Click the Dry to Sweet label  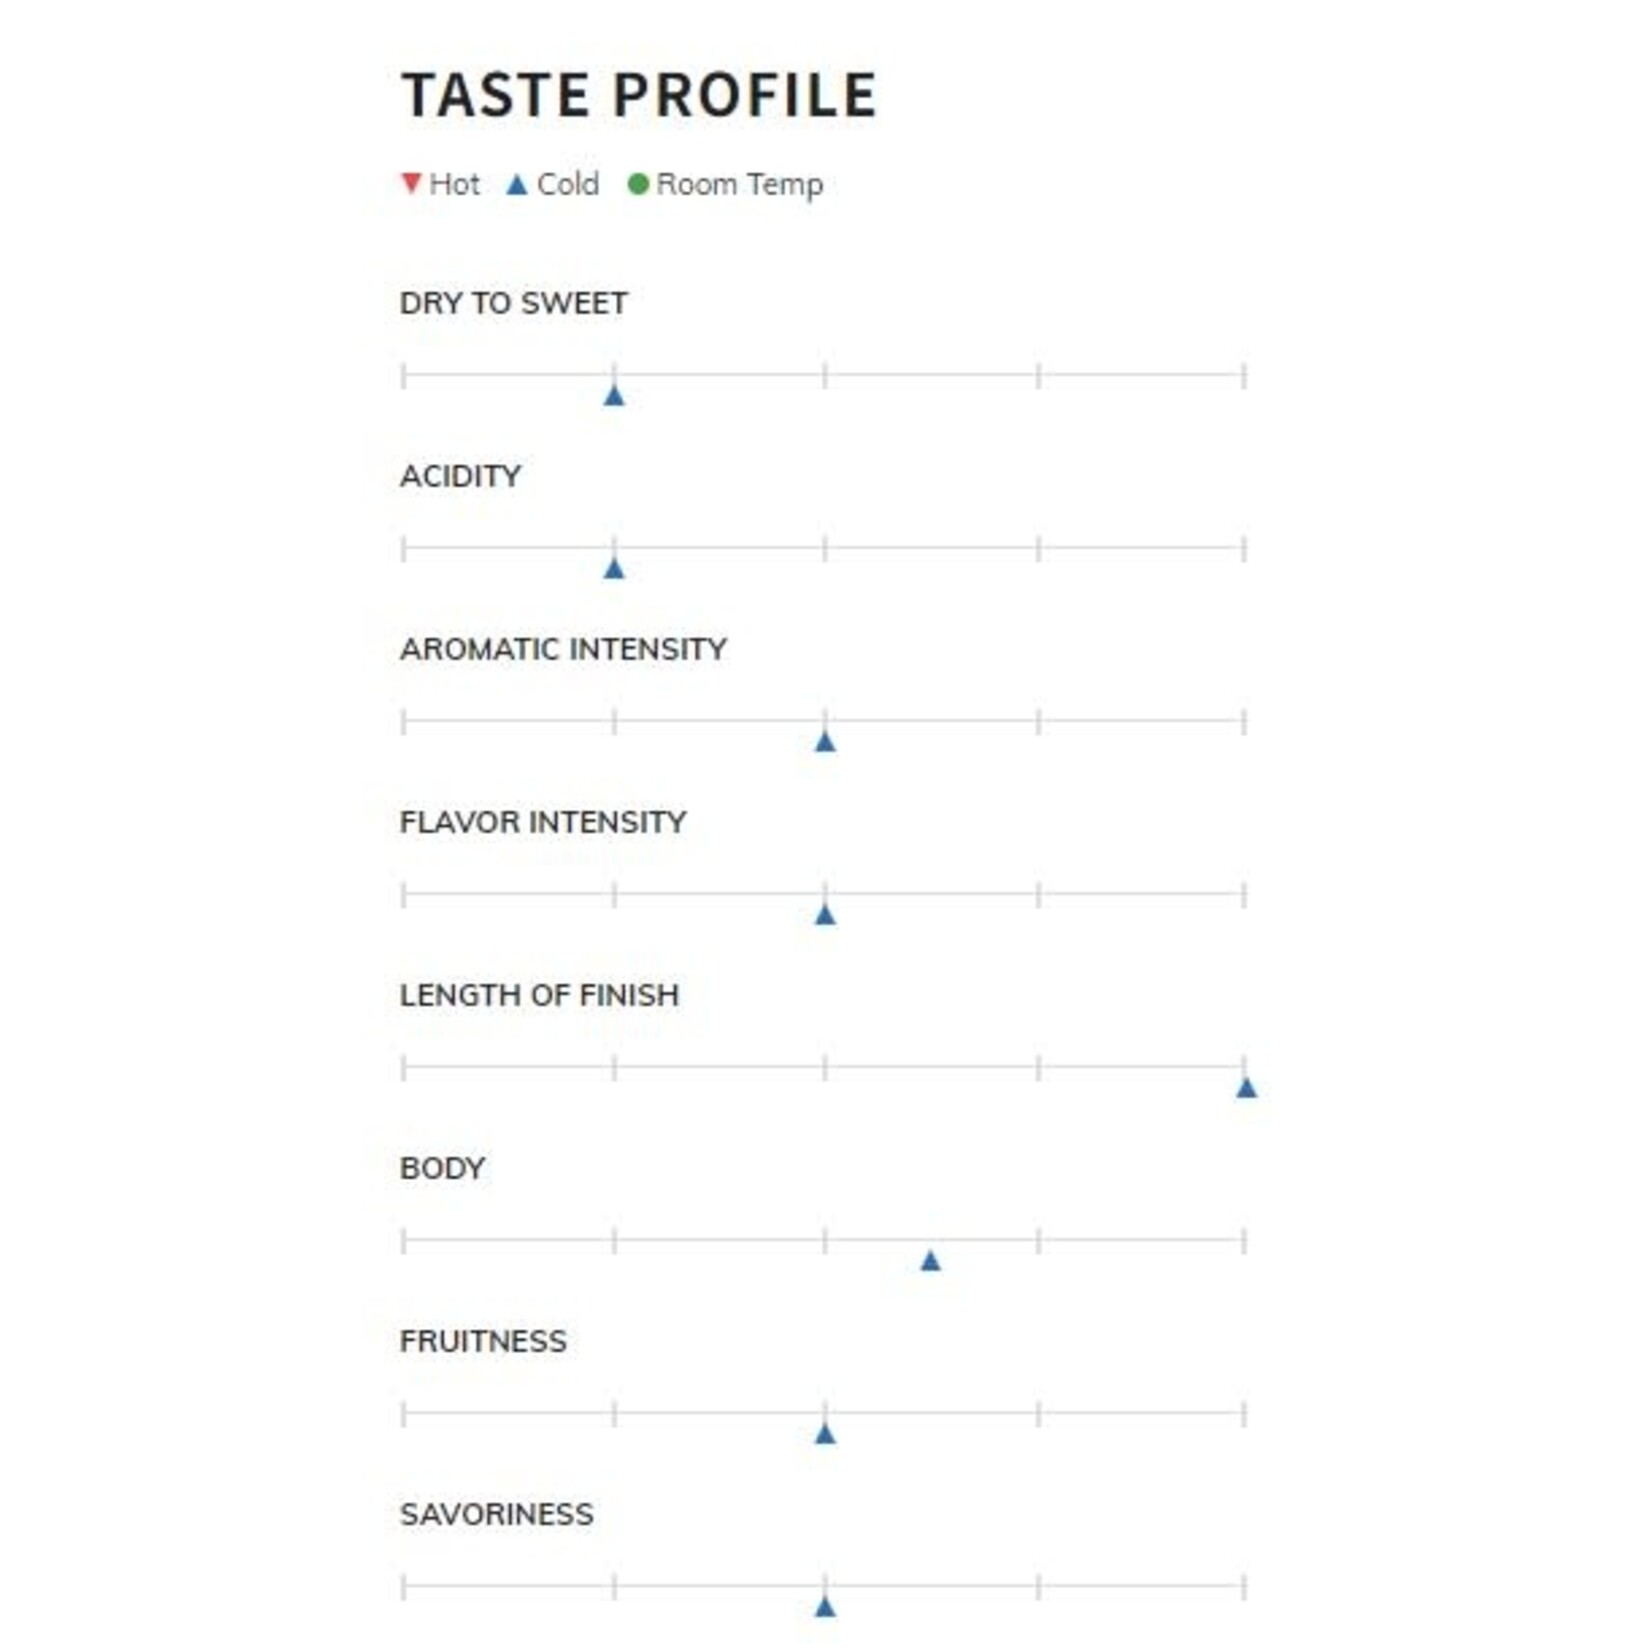(x=513, y=303)
